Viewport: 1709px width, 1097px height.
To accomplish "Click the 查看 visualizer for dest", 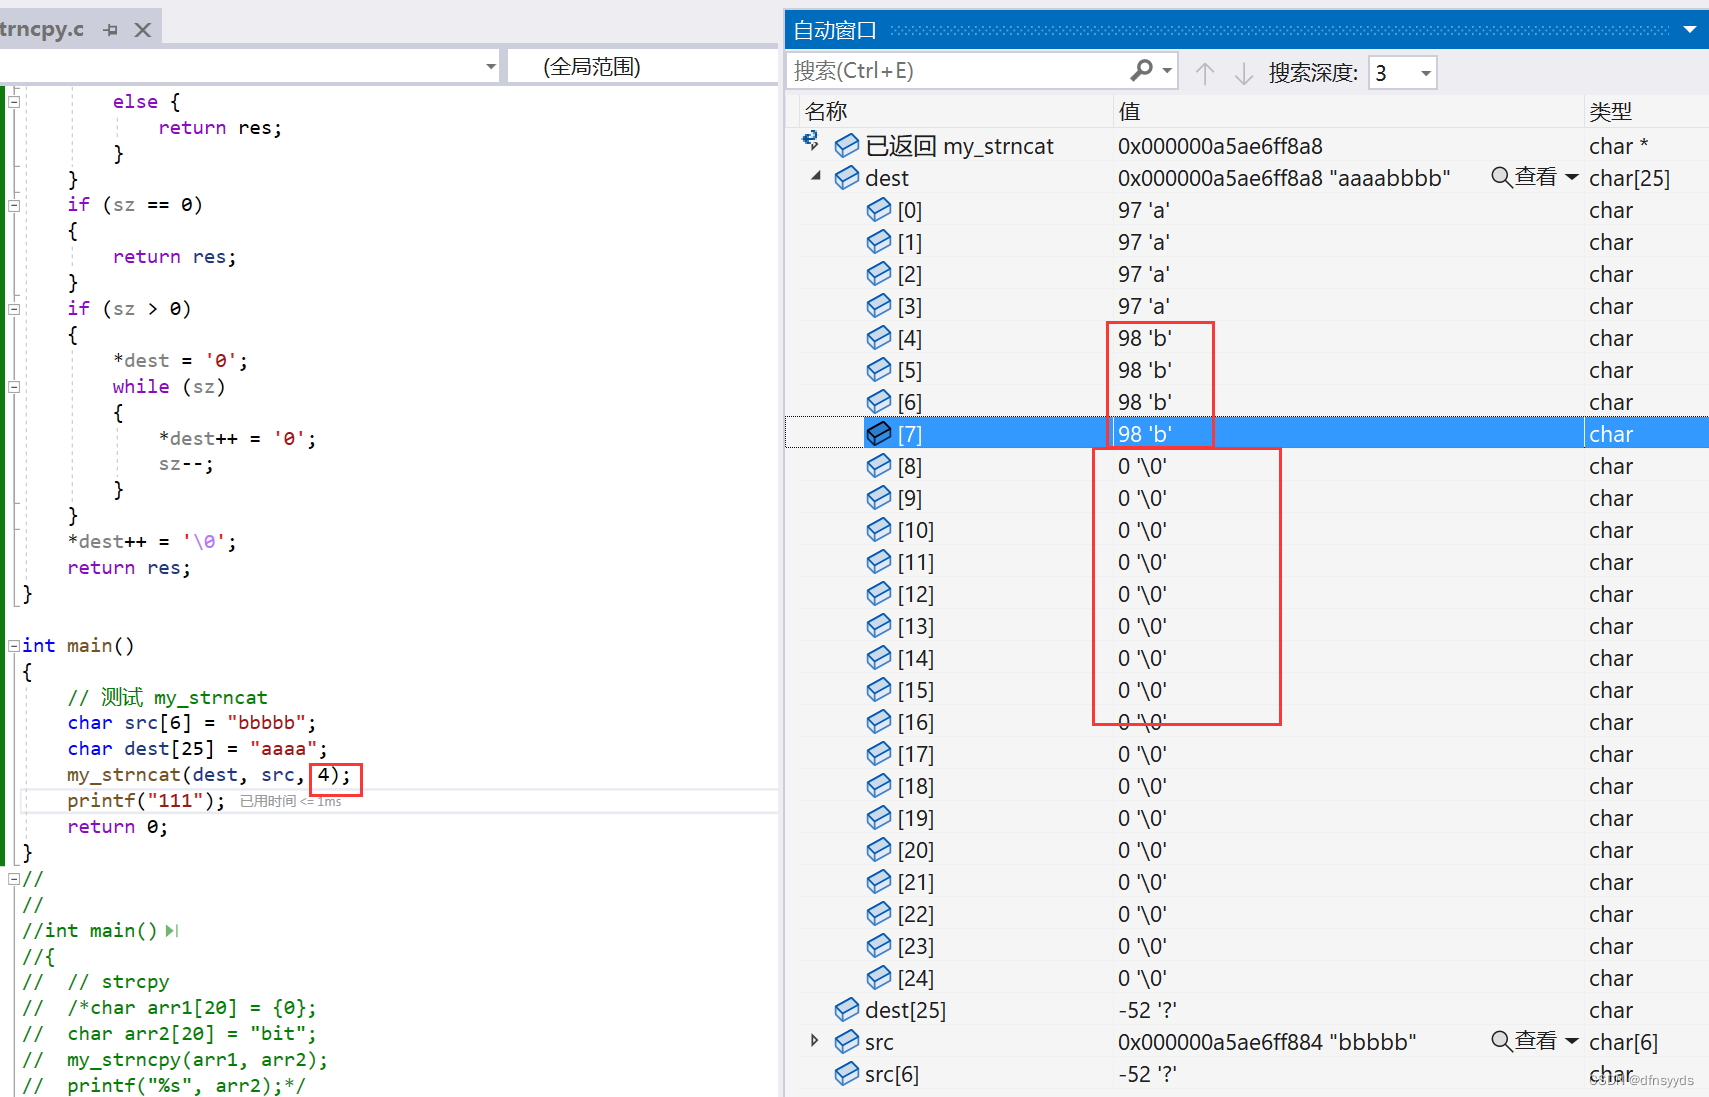I will click(x=1525, y=177).
